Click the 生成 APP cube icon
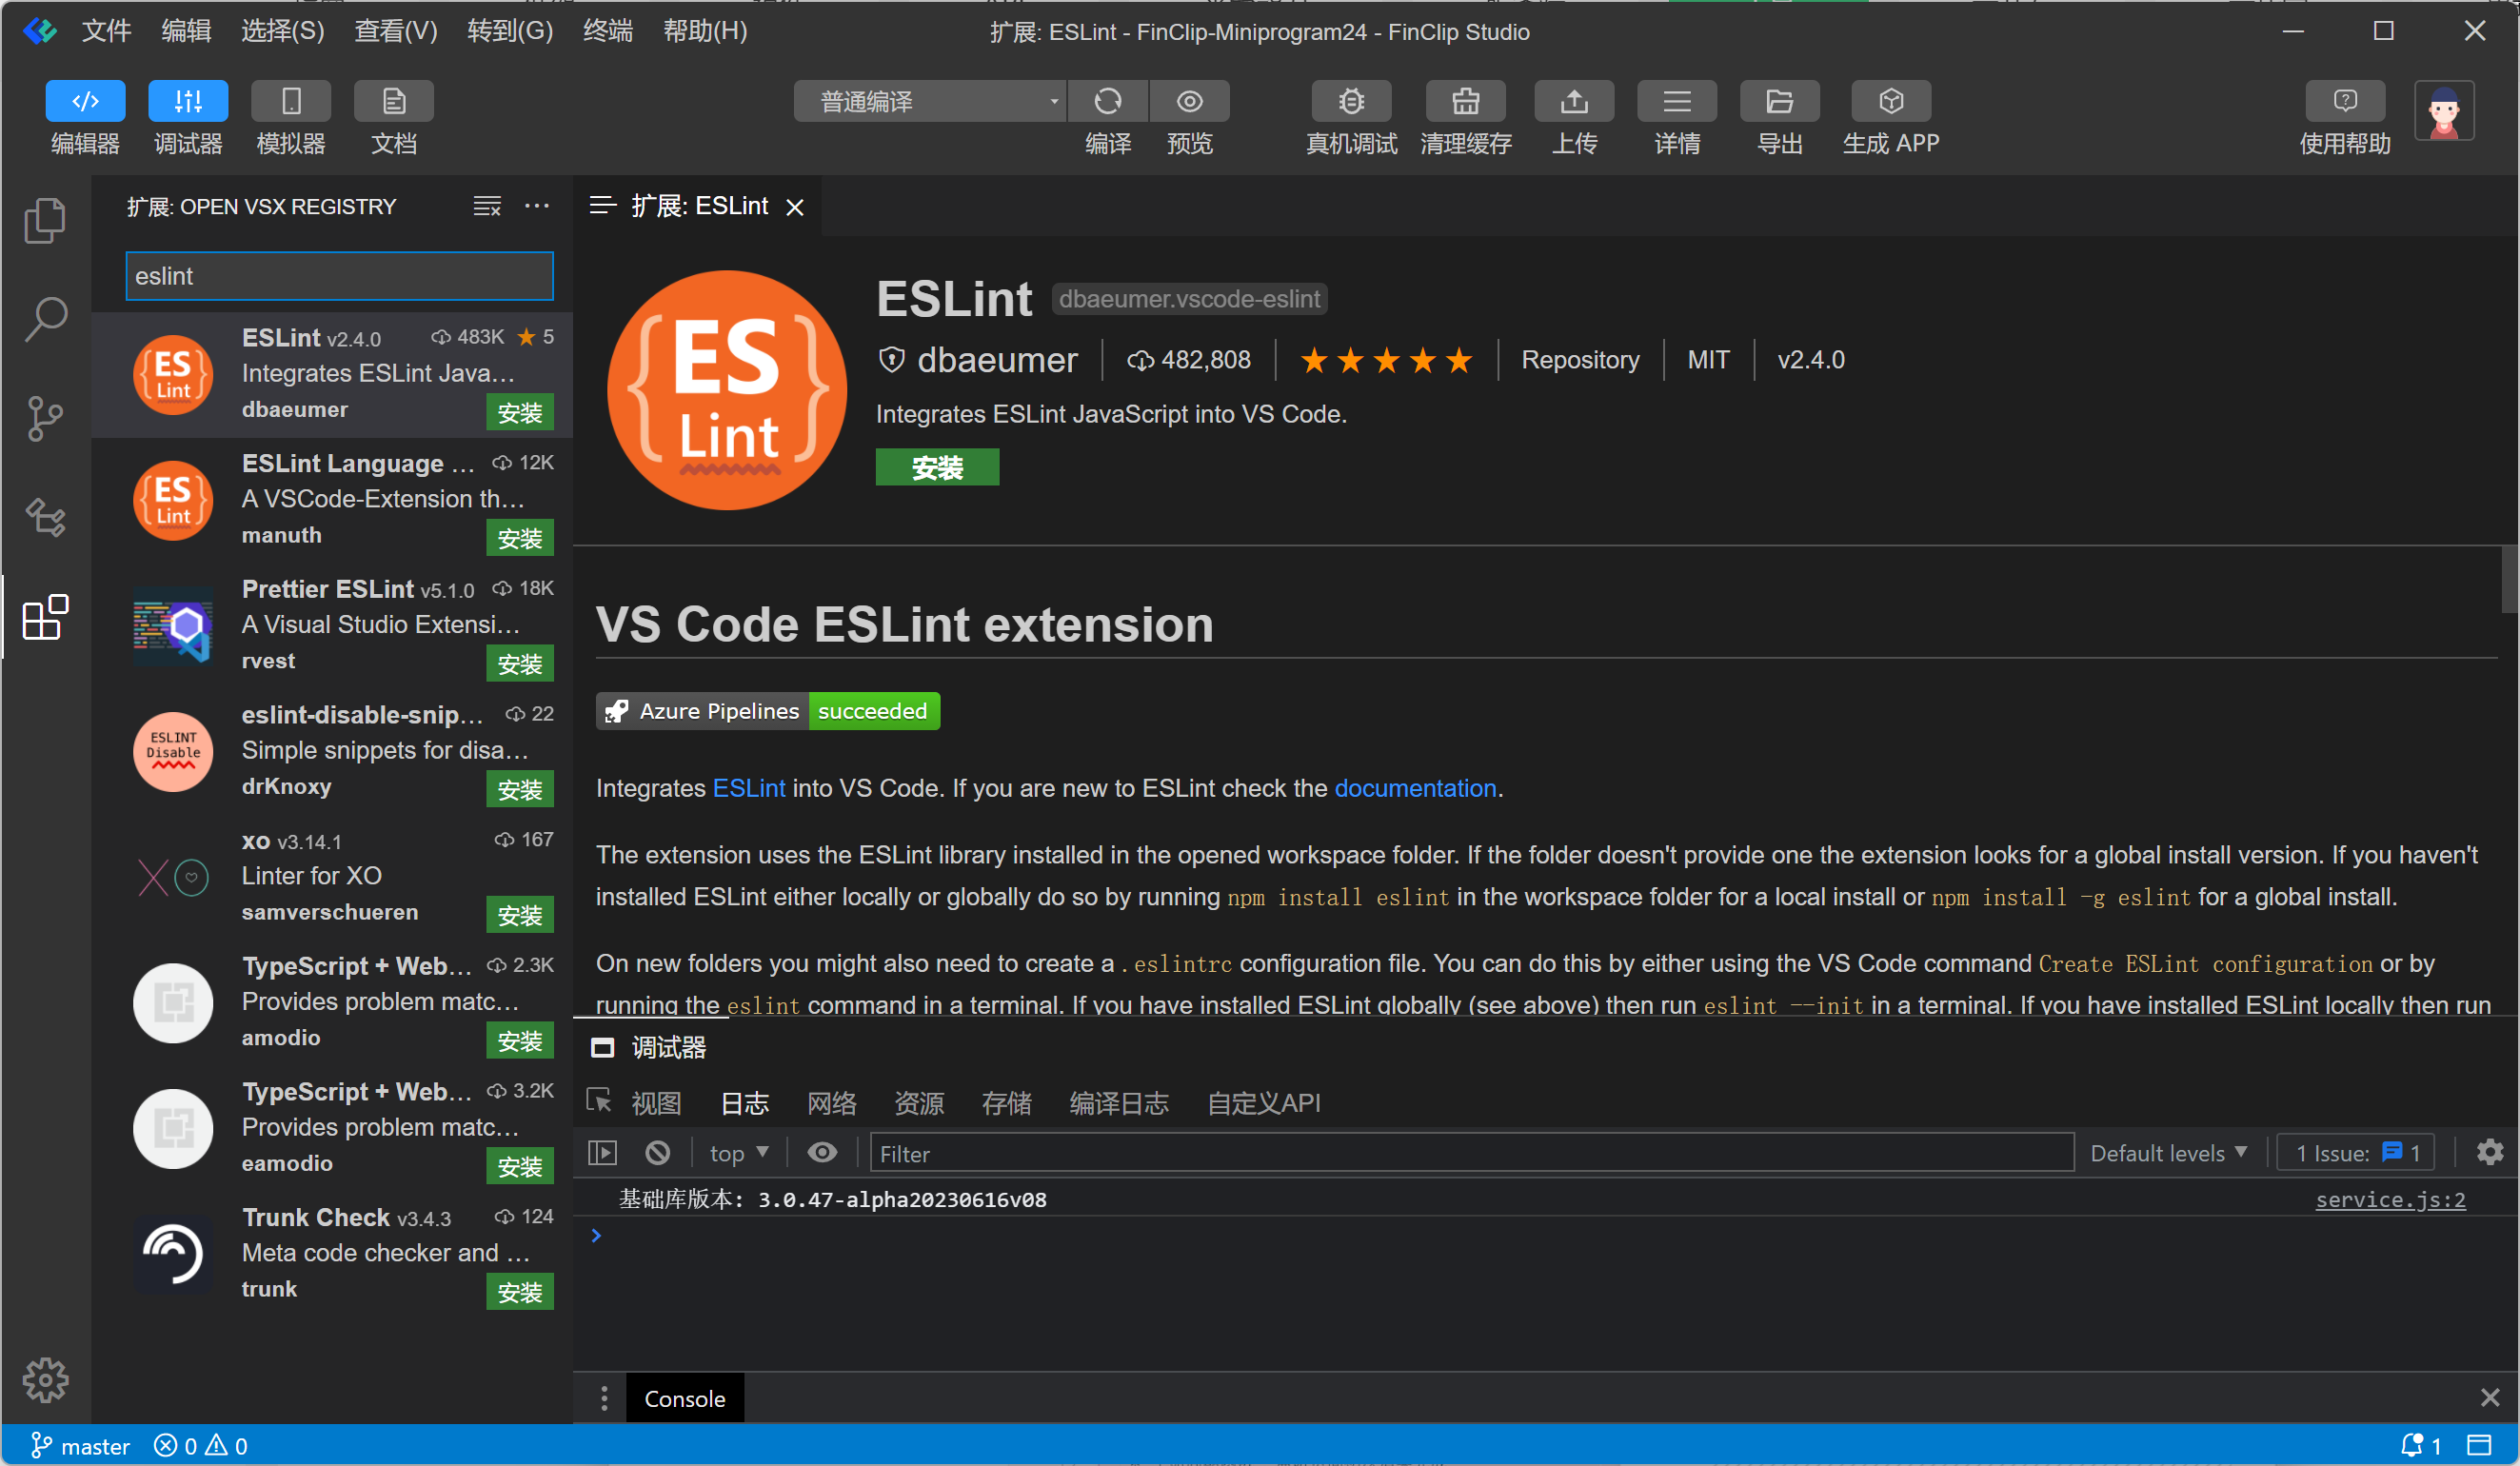The width and height of the screenshot is (2520, 1466). (1890, 101)
